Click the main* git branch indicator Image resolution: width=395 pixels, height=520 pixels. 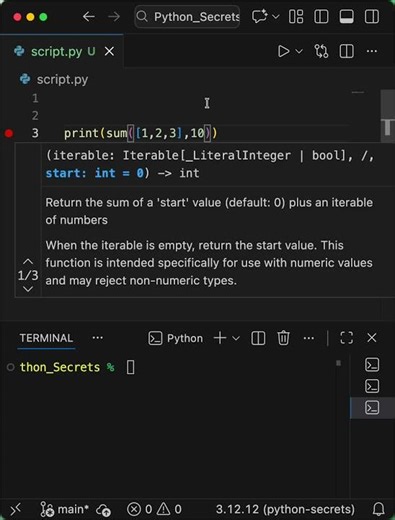click(x=65, y=509)
